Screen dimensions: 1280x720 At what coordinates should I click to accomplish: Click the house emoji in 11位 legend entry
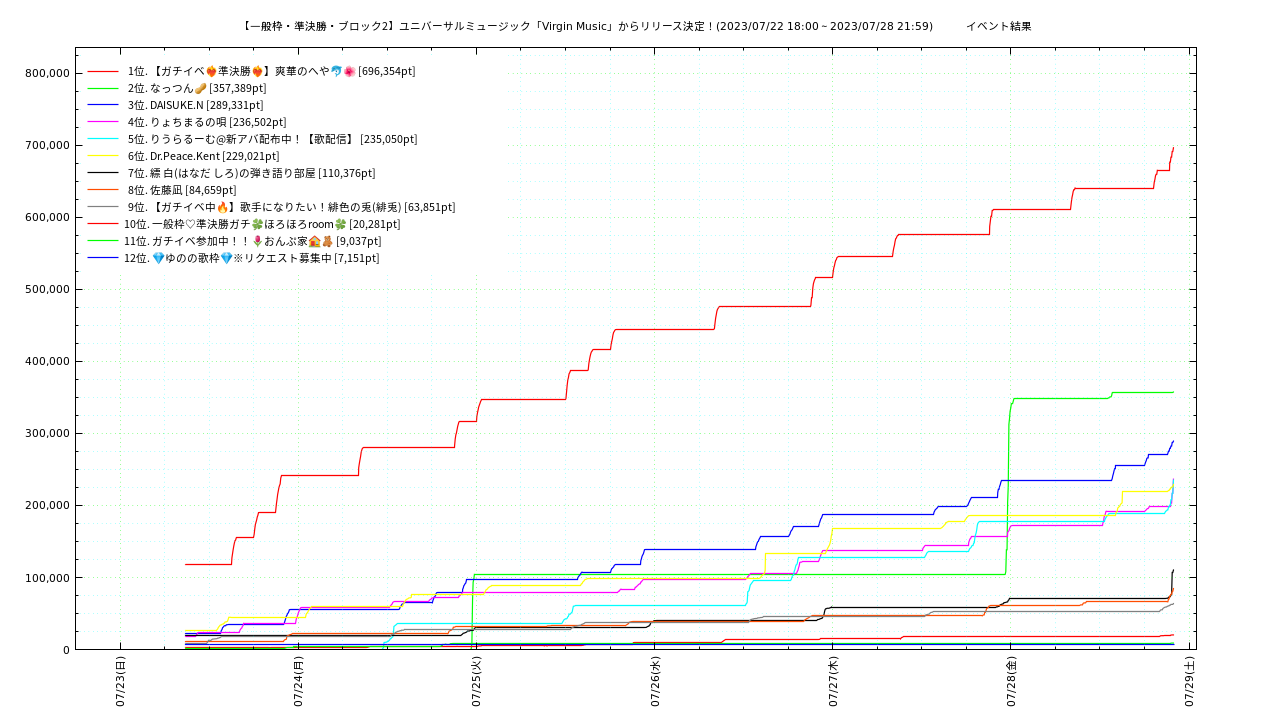[x=313, y=241]
